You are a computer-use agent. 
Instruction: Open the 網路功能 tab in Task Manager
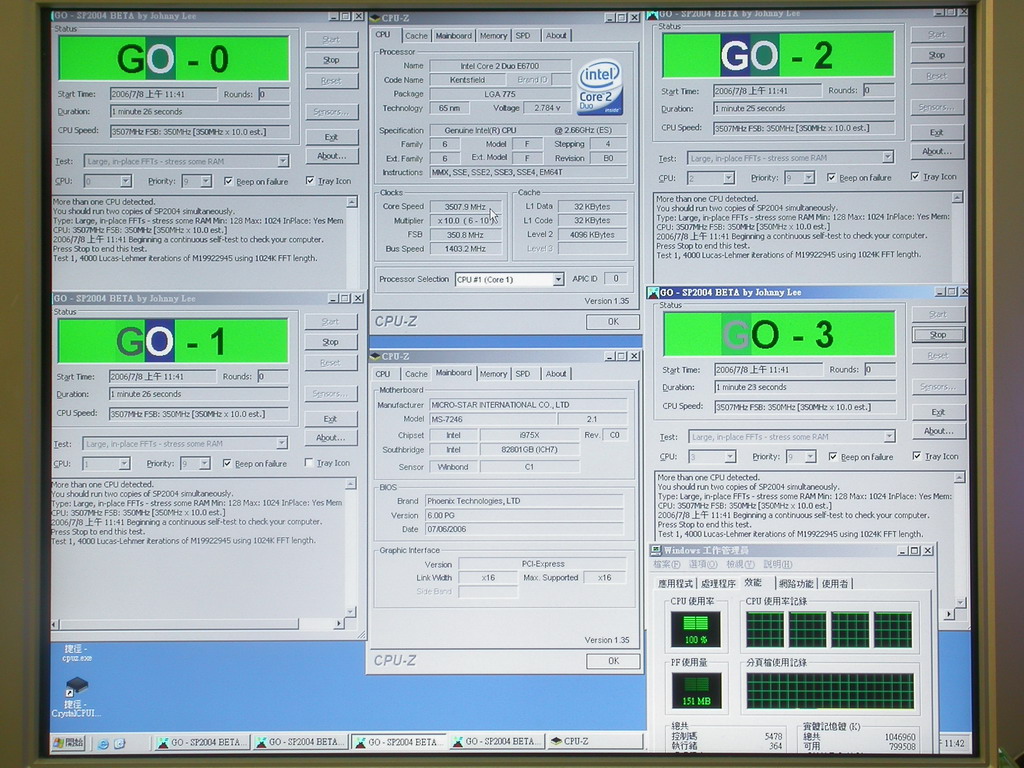[x=796, y=584]
